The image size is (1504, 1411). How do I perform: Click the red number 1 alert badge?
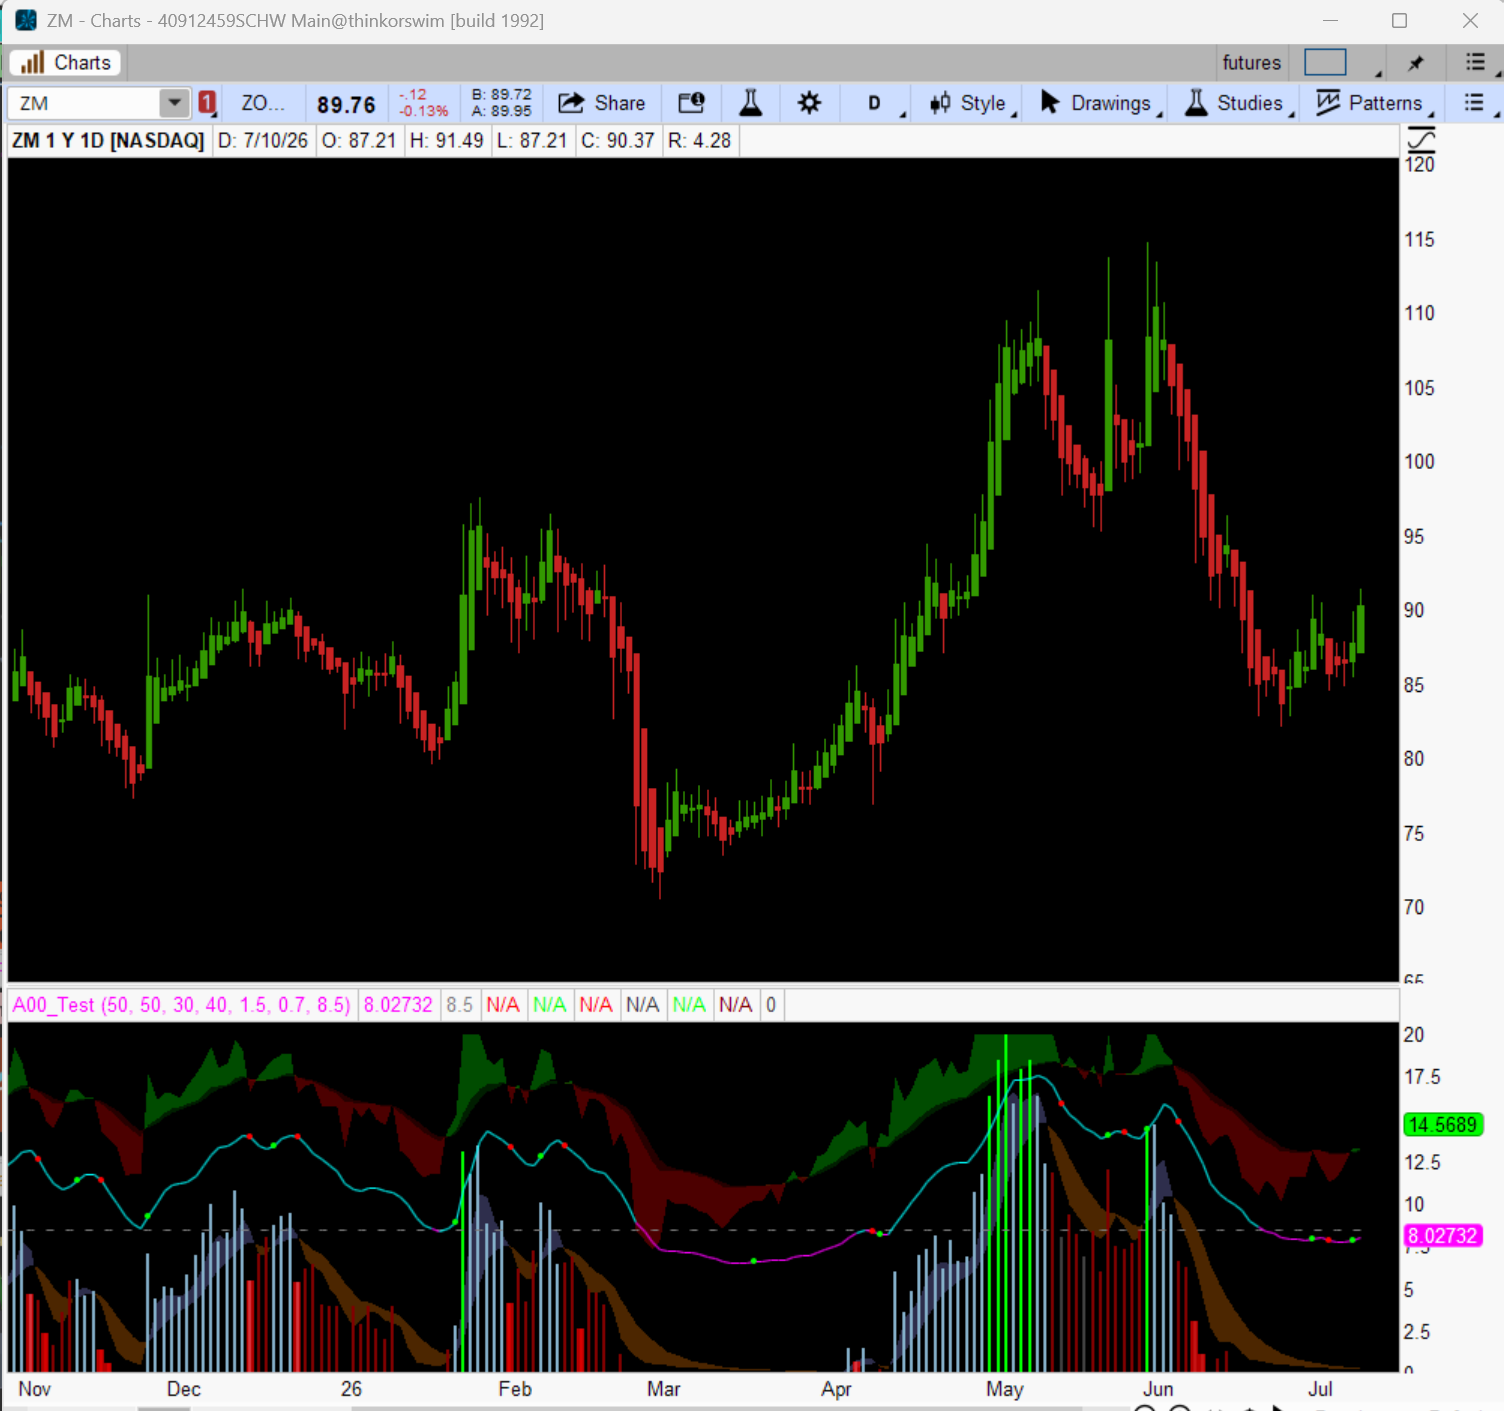click(x=207, y=103)
